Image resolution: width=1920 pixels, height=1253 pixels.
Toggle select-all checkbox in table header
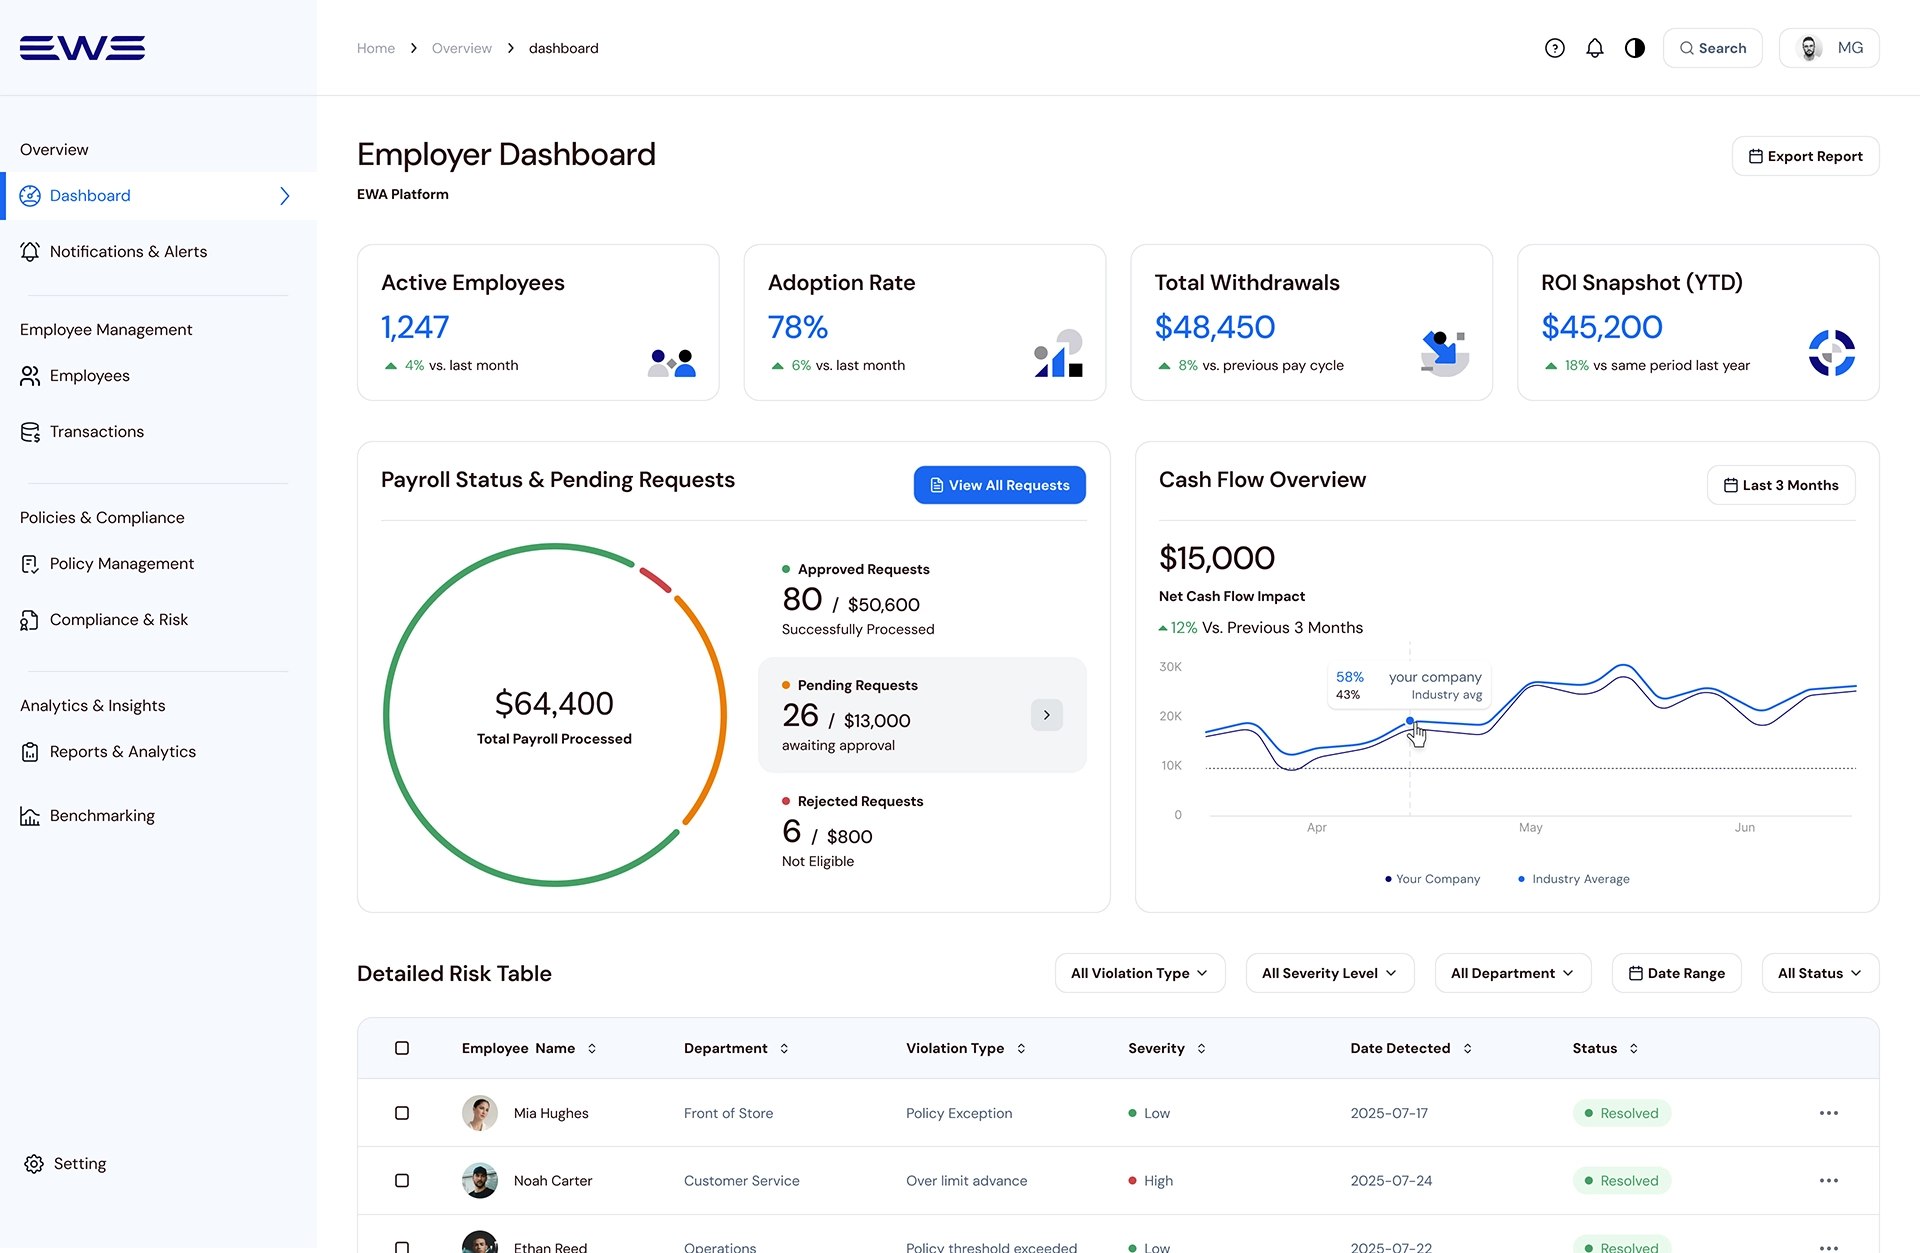click(x=402, y=1048)
